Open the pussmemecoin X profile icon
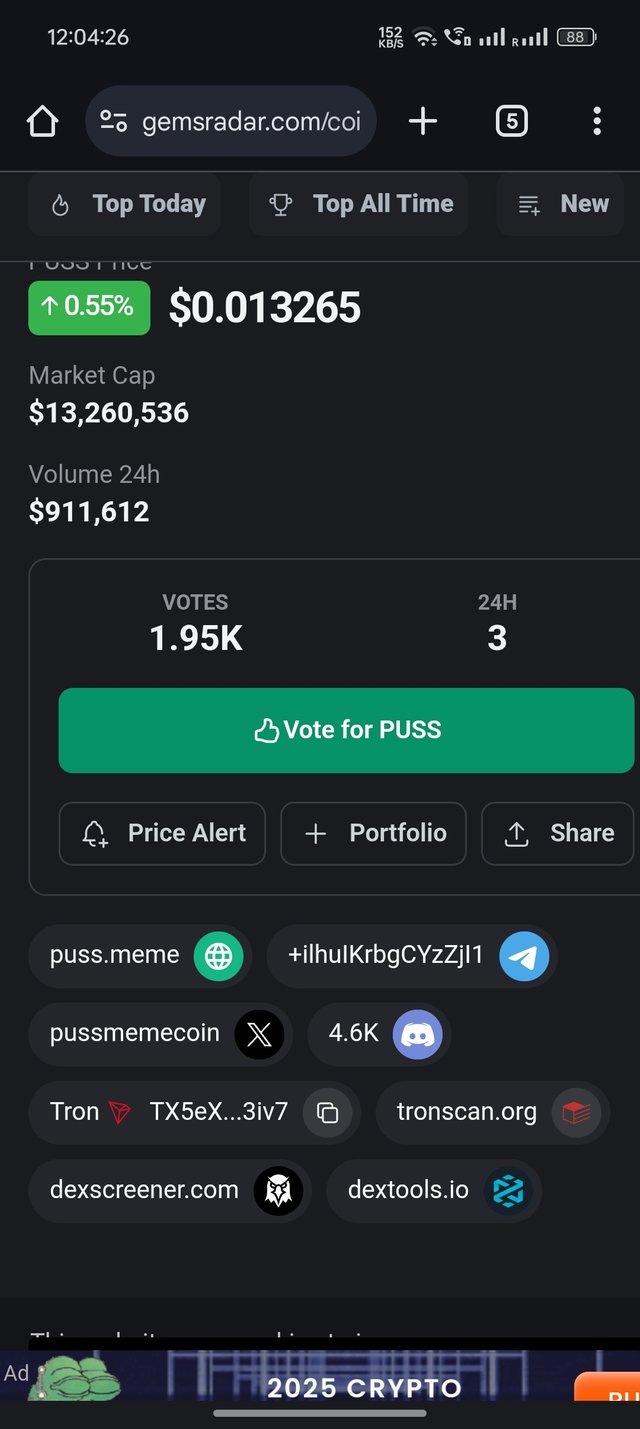The image size is (640, 1429). 259,1034
